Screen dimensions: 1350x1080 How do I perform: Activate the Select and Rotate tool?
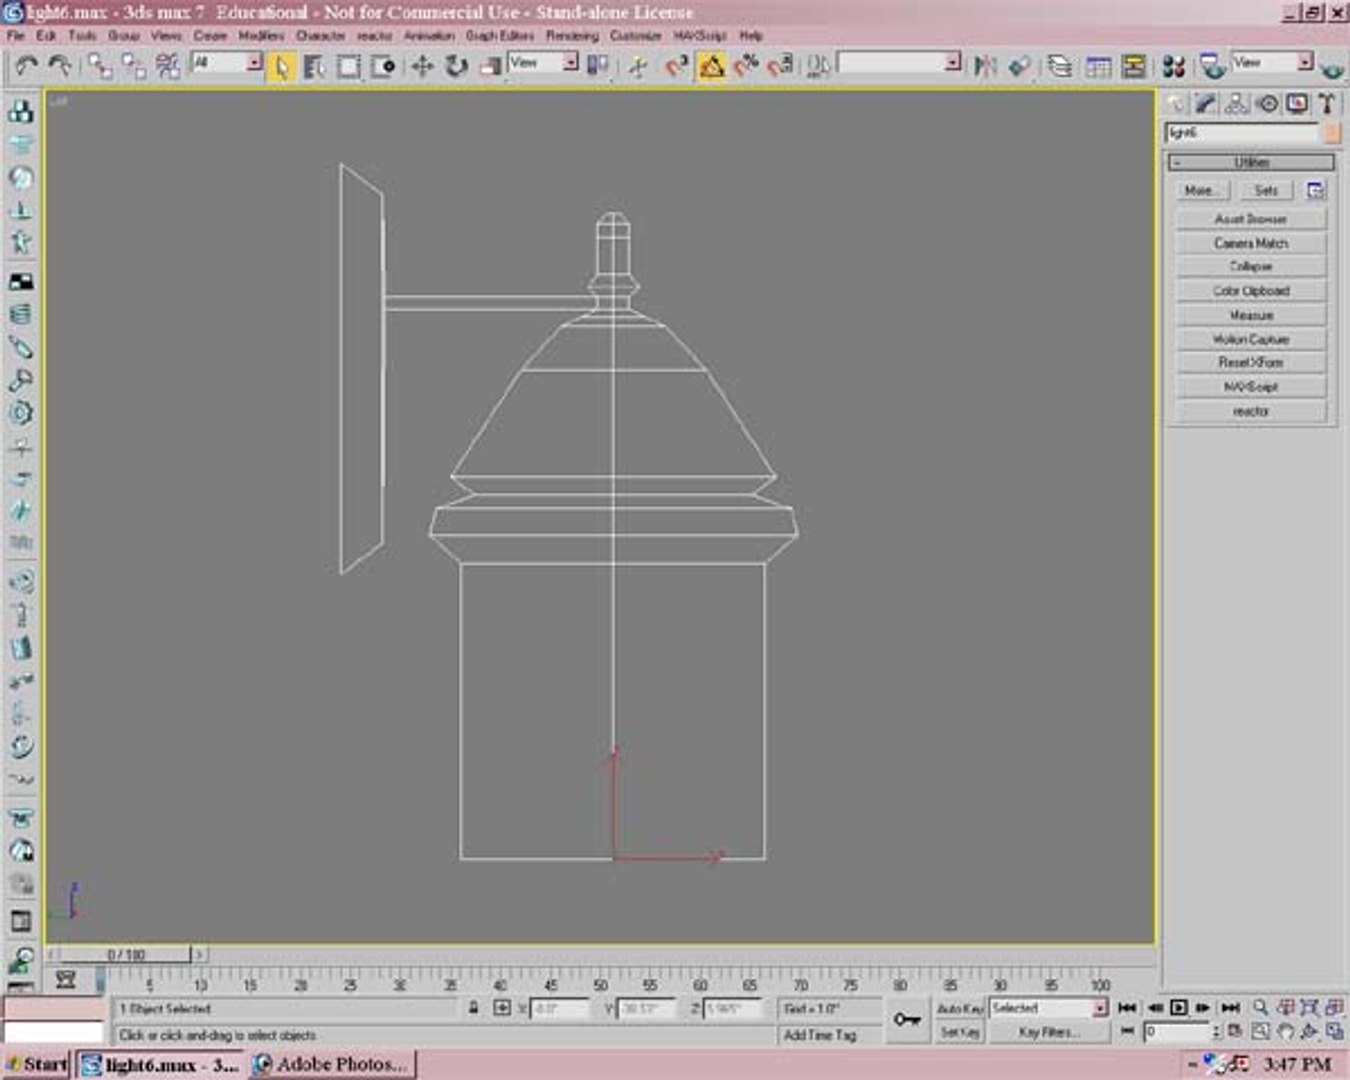pyautogui.click(x=457, y=66)
